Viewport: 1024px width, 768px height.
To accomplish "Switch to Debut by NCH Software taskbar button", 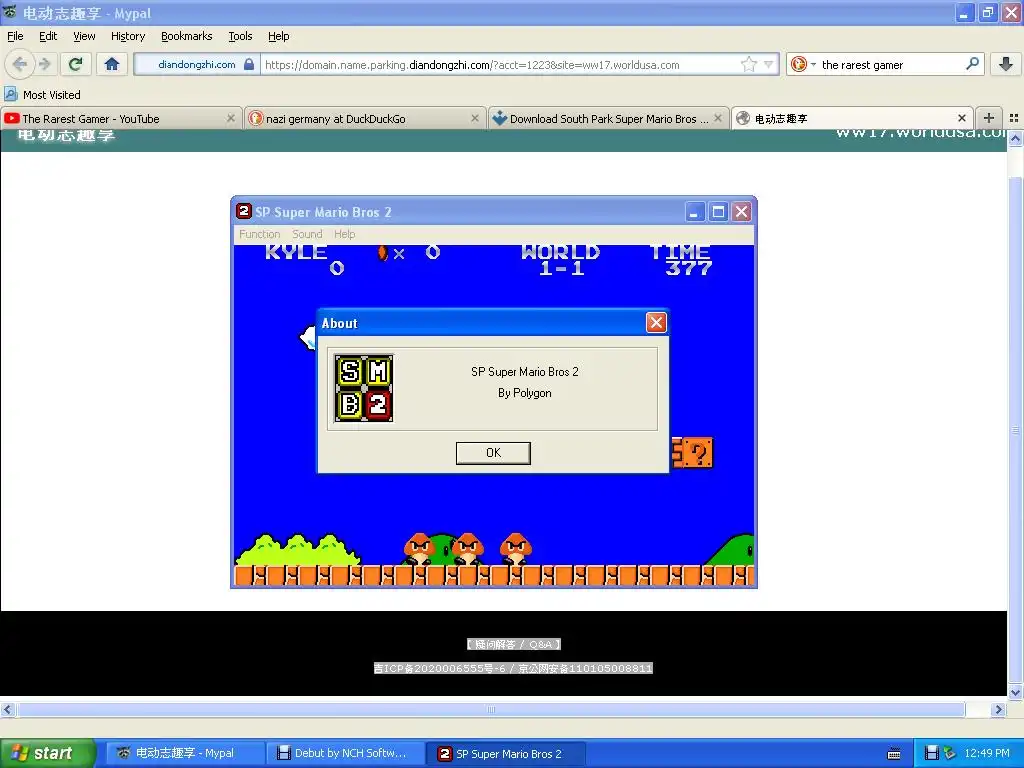I will tap(345, 753).
